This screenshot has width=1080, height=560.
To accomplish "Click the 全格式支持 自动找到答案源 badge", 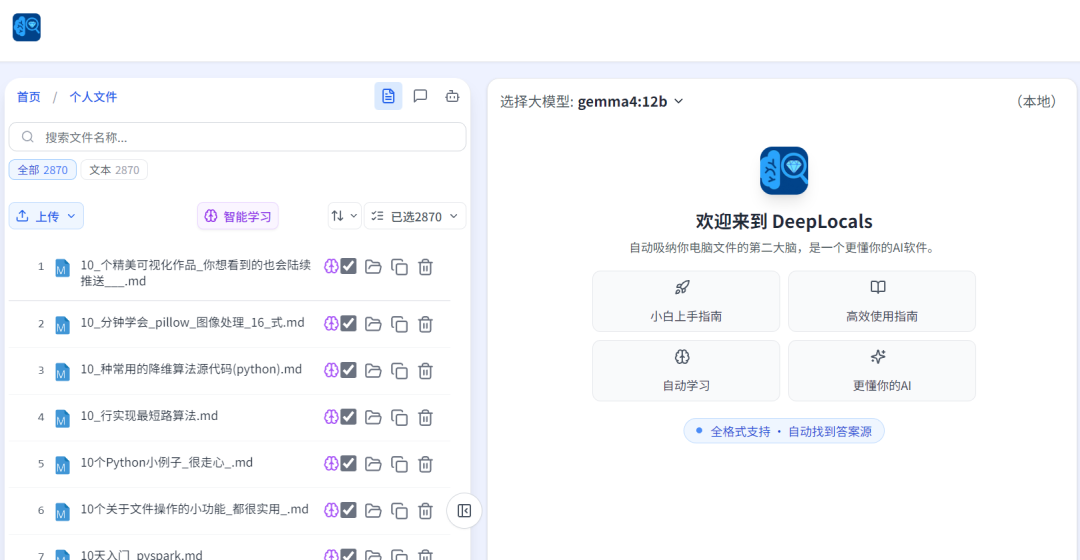I will click(x=784, y=431).
